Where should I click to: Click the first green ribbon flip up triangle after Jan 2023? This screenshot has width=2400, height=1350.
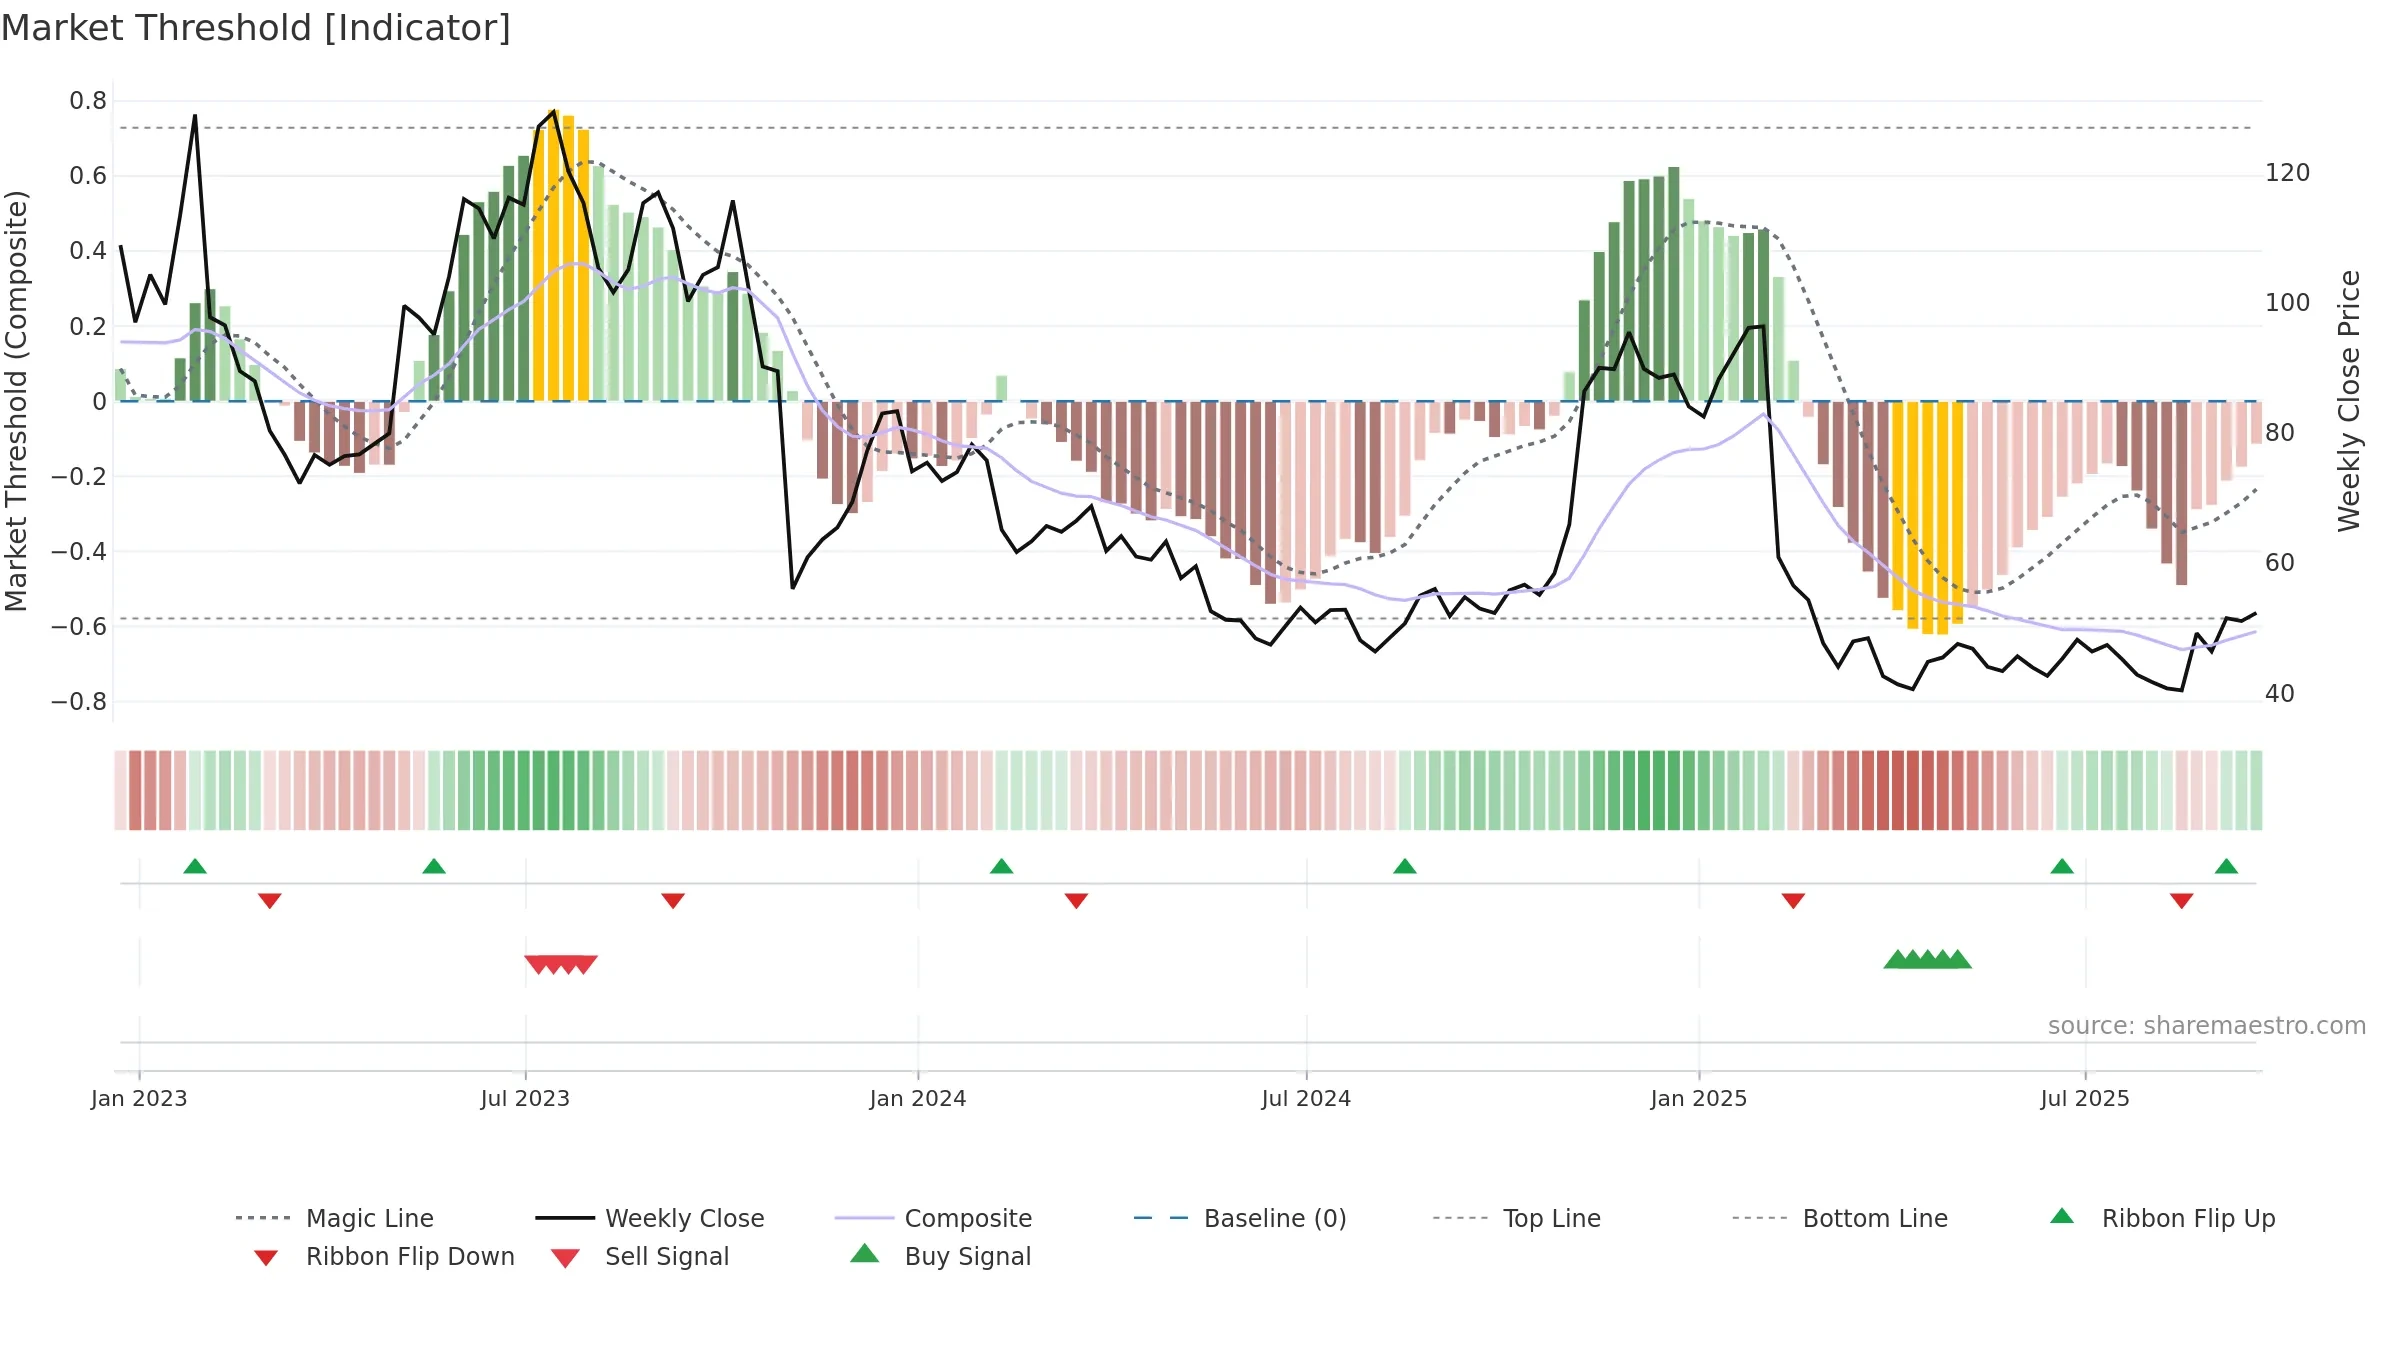195,866
